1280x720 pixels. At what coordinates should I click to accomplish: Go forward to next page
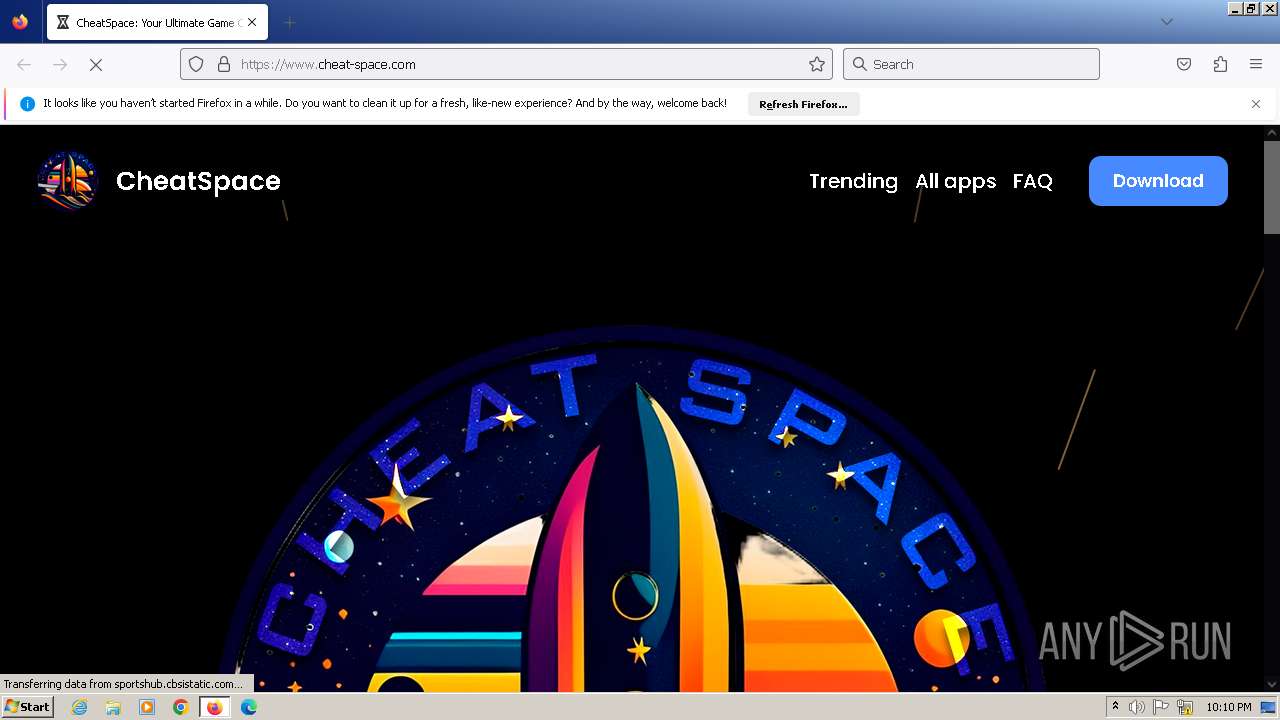click(60, 64)
